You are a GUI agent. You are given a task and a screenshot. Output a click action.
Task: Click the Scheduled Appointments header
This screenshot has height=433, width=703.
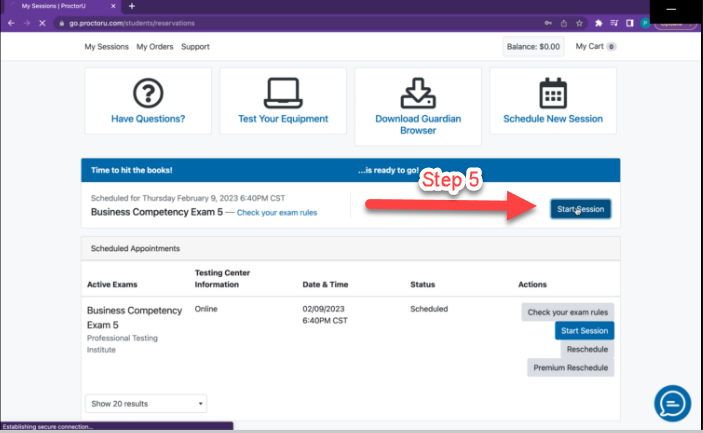click(x=135, y=248)
